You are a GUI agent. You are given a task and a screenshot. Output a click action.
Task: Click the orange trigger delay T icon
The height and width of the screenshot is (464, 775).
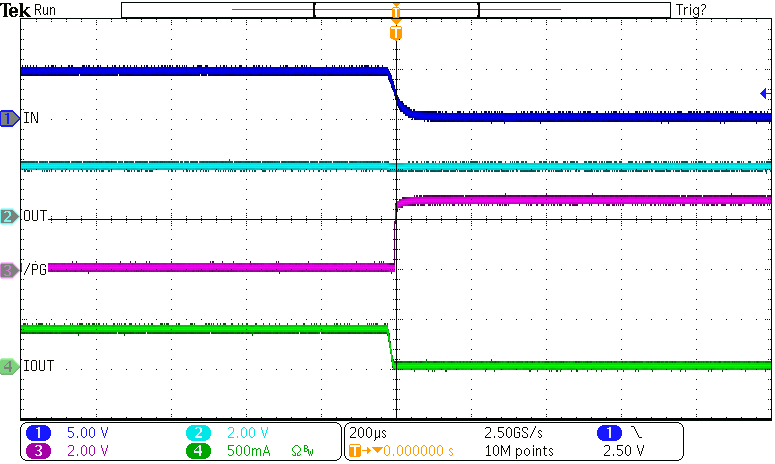355,451
